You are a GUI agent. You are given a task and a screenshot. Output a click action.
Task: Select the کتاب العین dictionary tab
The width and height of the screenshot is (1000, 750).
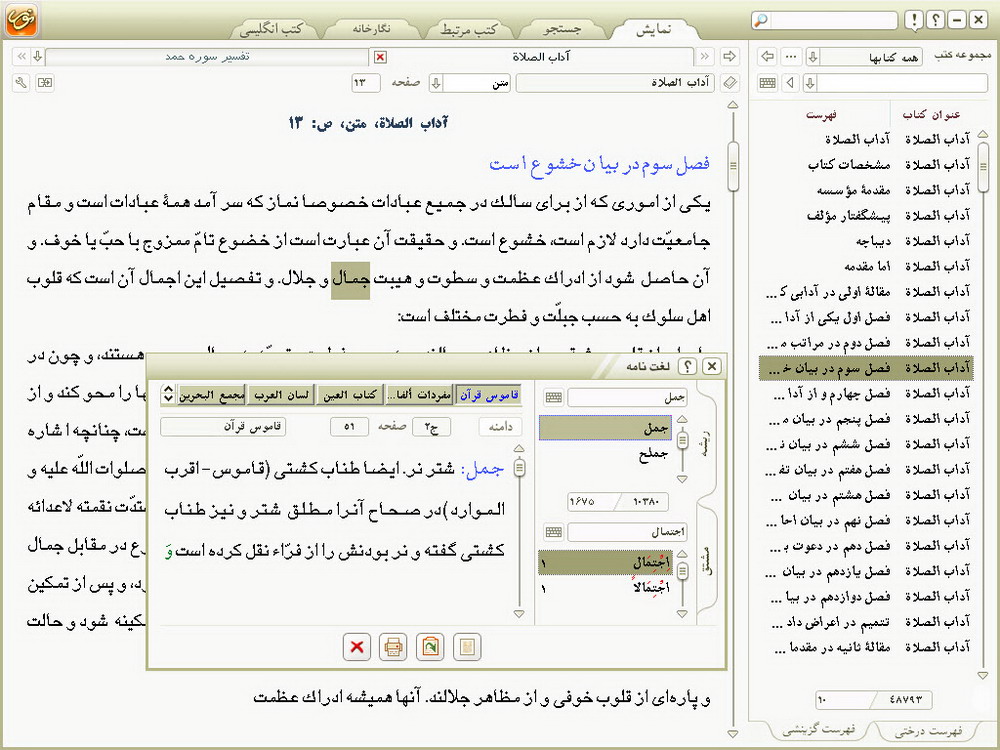point(349,395)
